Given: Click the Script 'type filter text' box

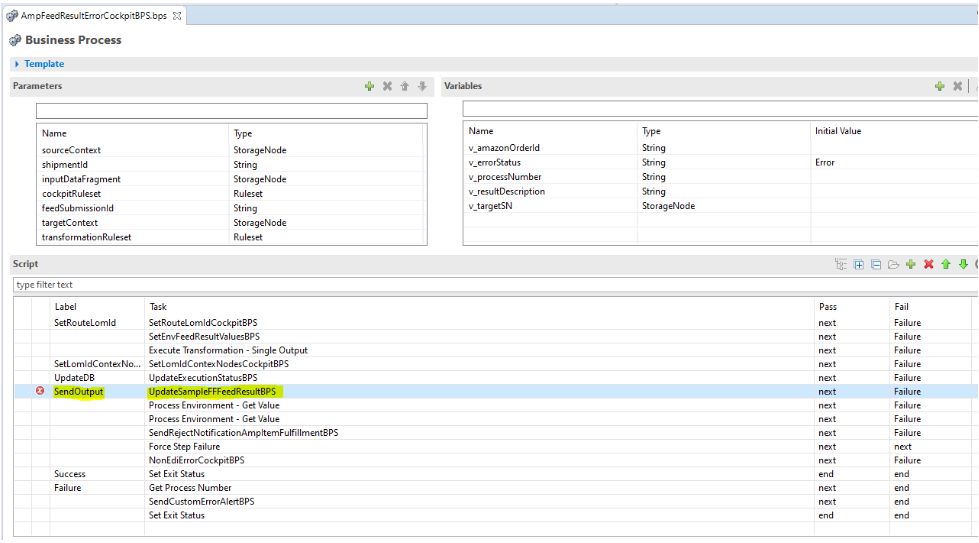Looking at the screenshot, I should (x=496, y=285).
